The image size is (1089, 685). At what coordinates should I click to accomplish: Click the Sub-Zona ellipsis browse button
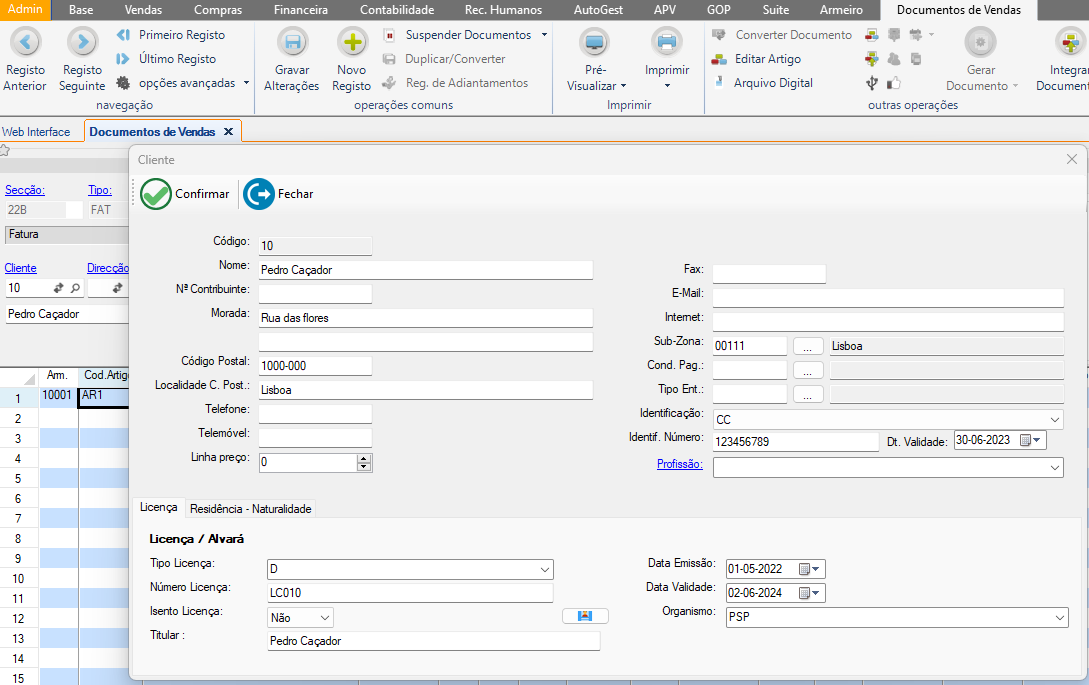click(x=807, y=346)
